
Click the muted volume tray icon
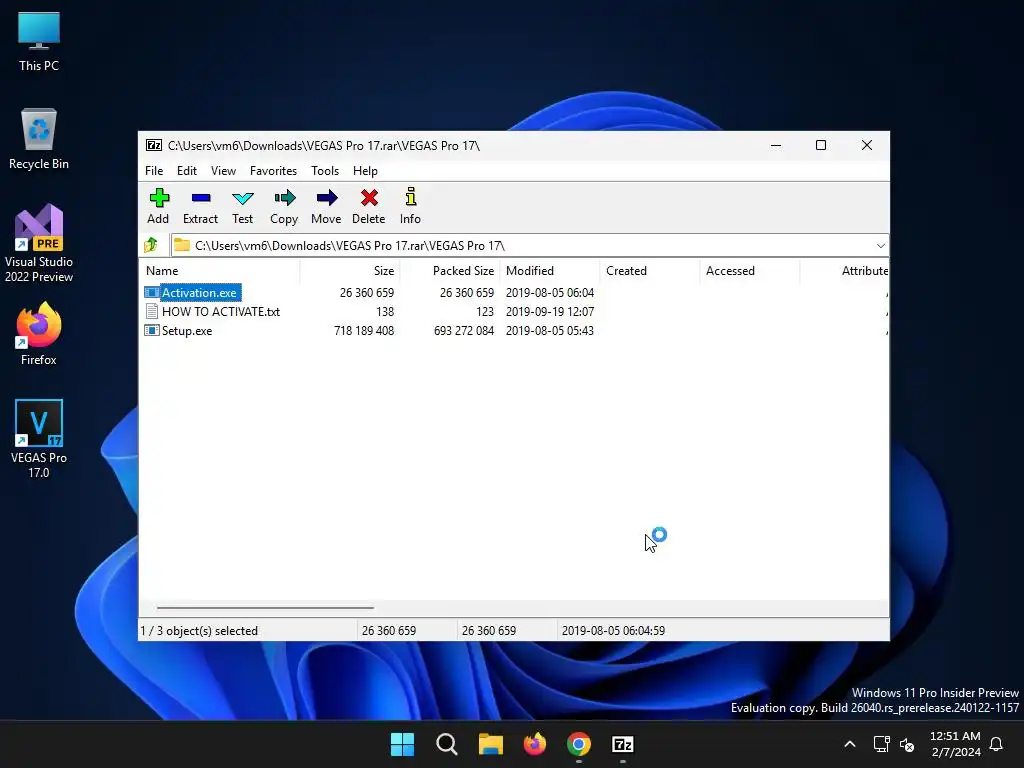[x=907, y=744]
